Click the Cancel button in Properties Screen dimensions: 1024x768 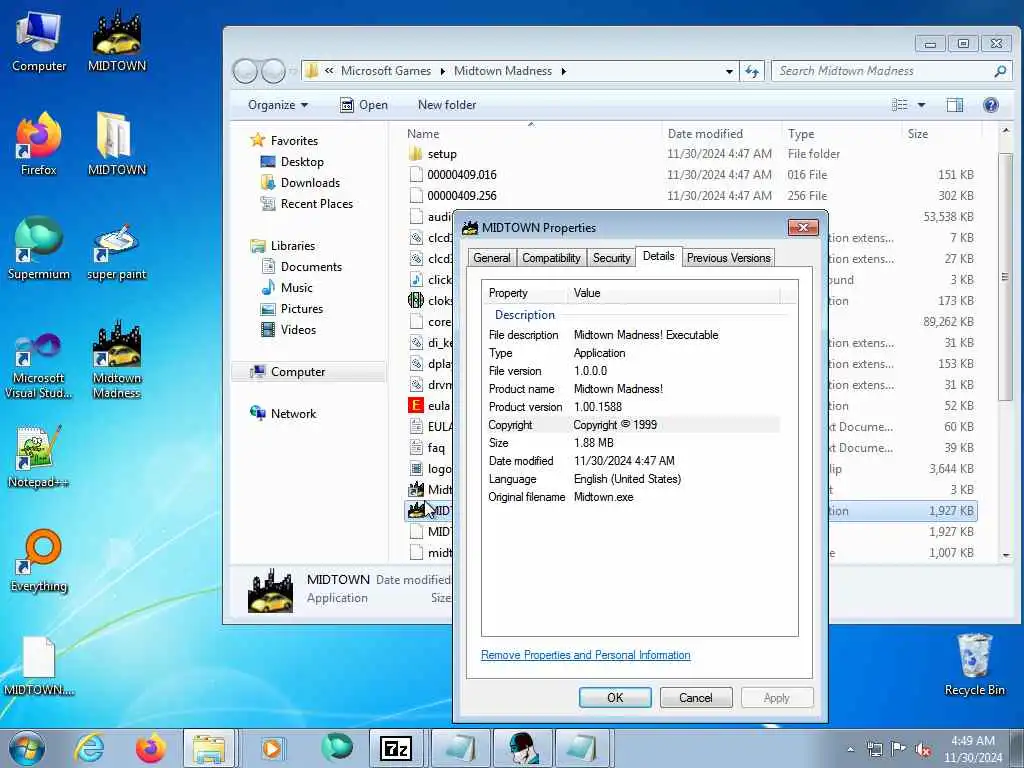pos(696,697)
